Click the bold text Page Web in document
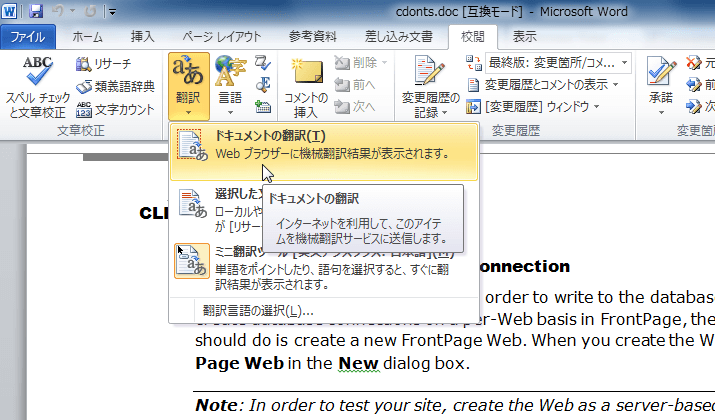The image size is (715, 420). point(239,363)
